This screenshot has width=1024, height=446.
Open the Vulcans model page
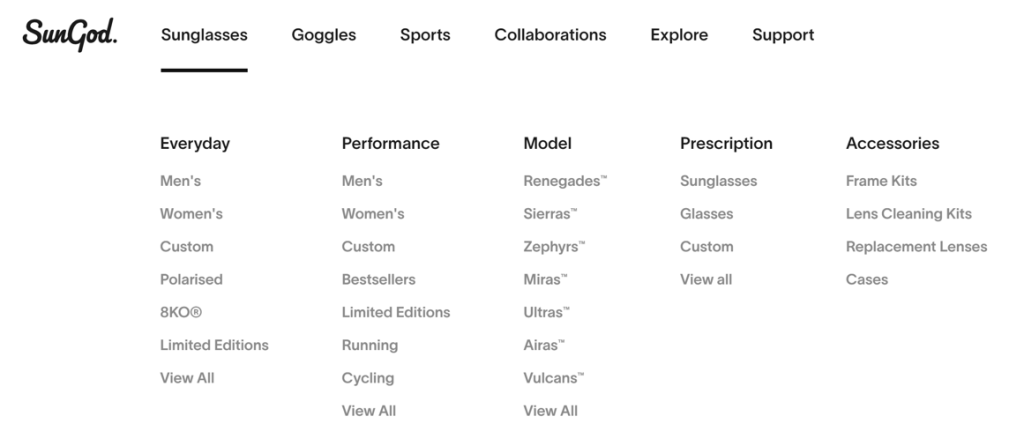[x=553, y=378]
